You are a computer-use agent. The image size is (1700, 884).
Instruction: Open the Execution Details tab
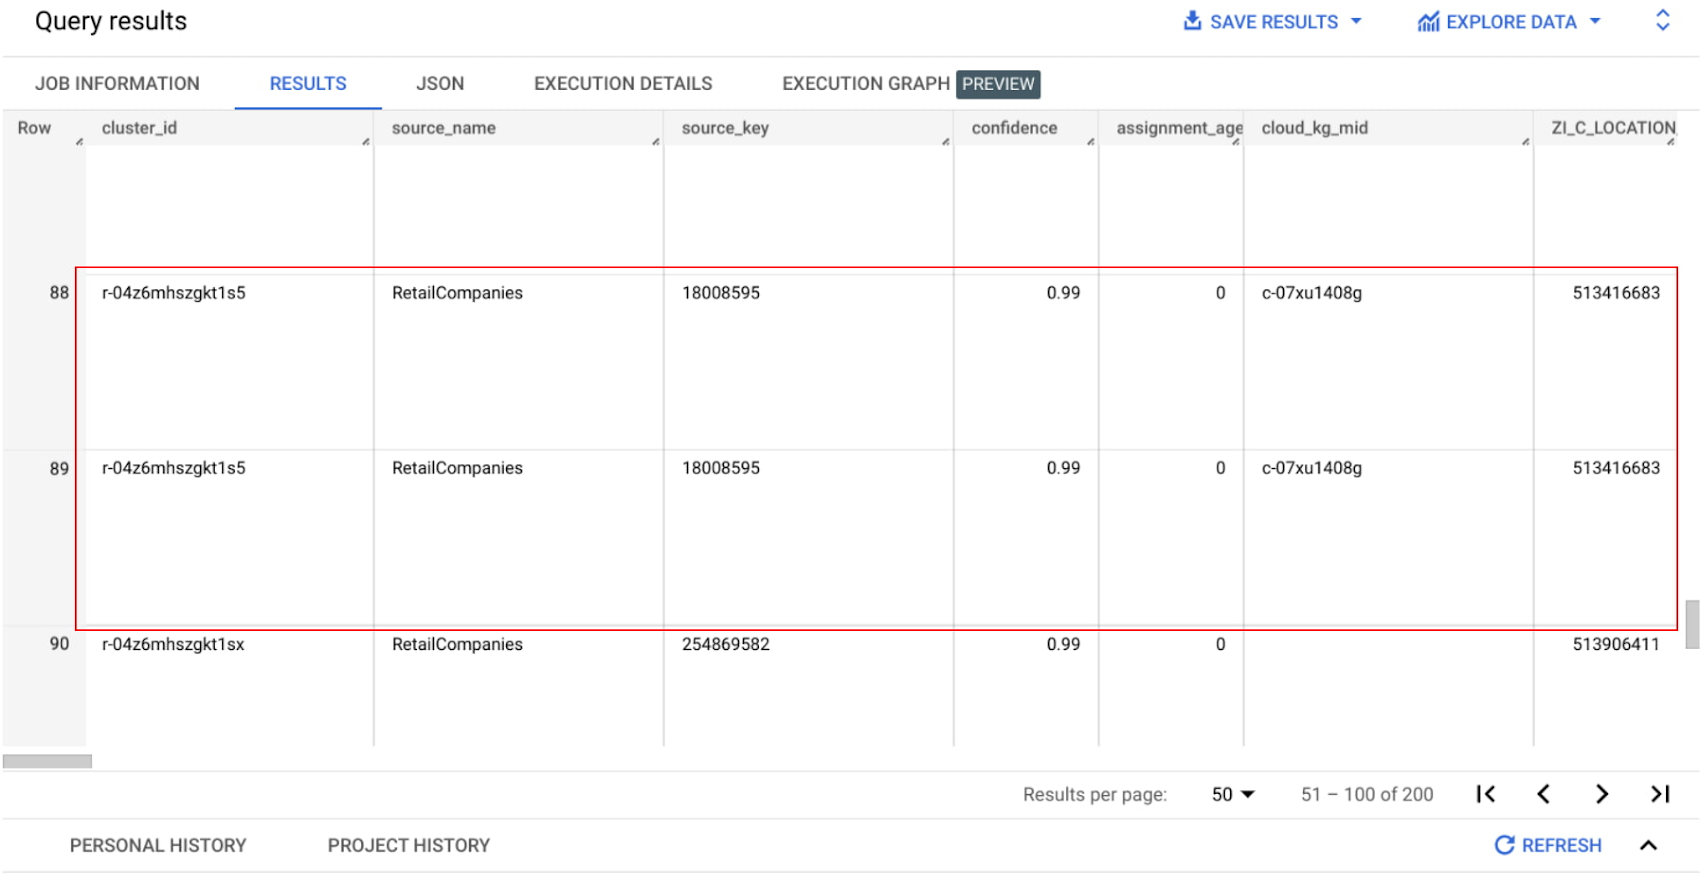coord(623,84)
